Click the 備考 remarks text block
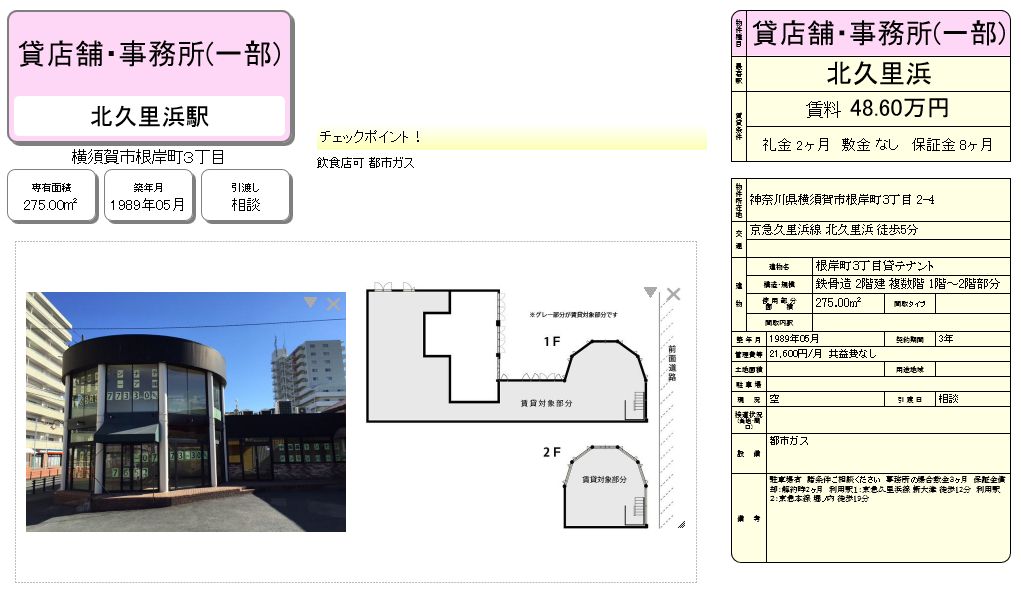The width and height of the screenshot is (1021, 599). click(888, 518)
